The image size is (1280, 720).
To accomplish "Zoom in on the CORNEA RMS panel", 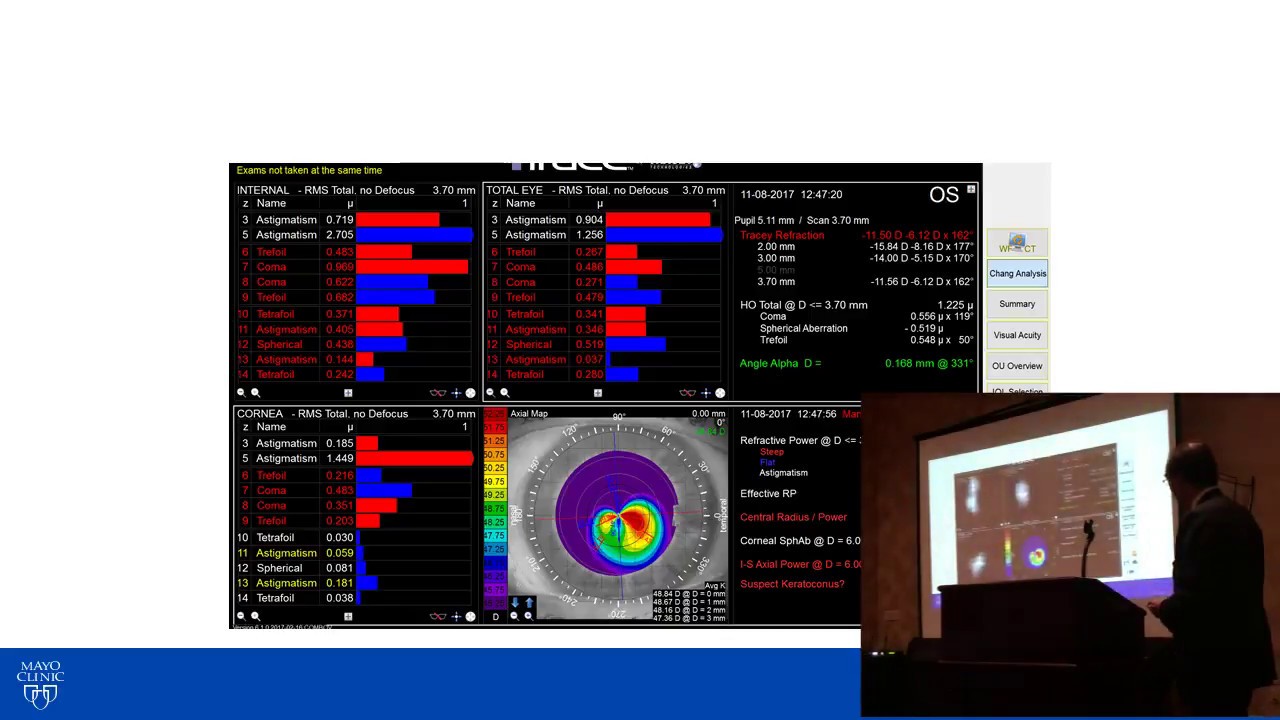I will pyautogui.click(x=256, y=616).
